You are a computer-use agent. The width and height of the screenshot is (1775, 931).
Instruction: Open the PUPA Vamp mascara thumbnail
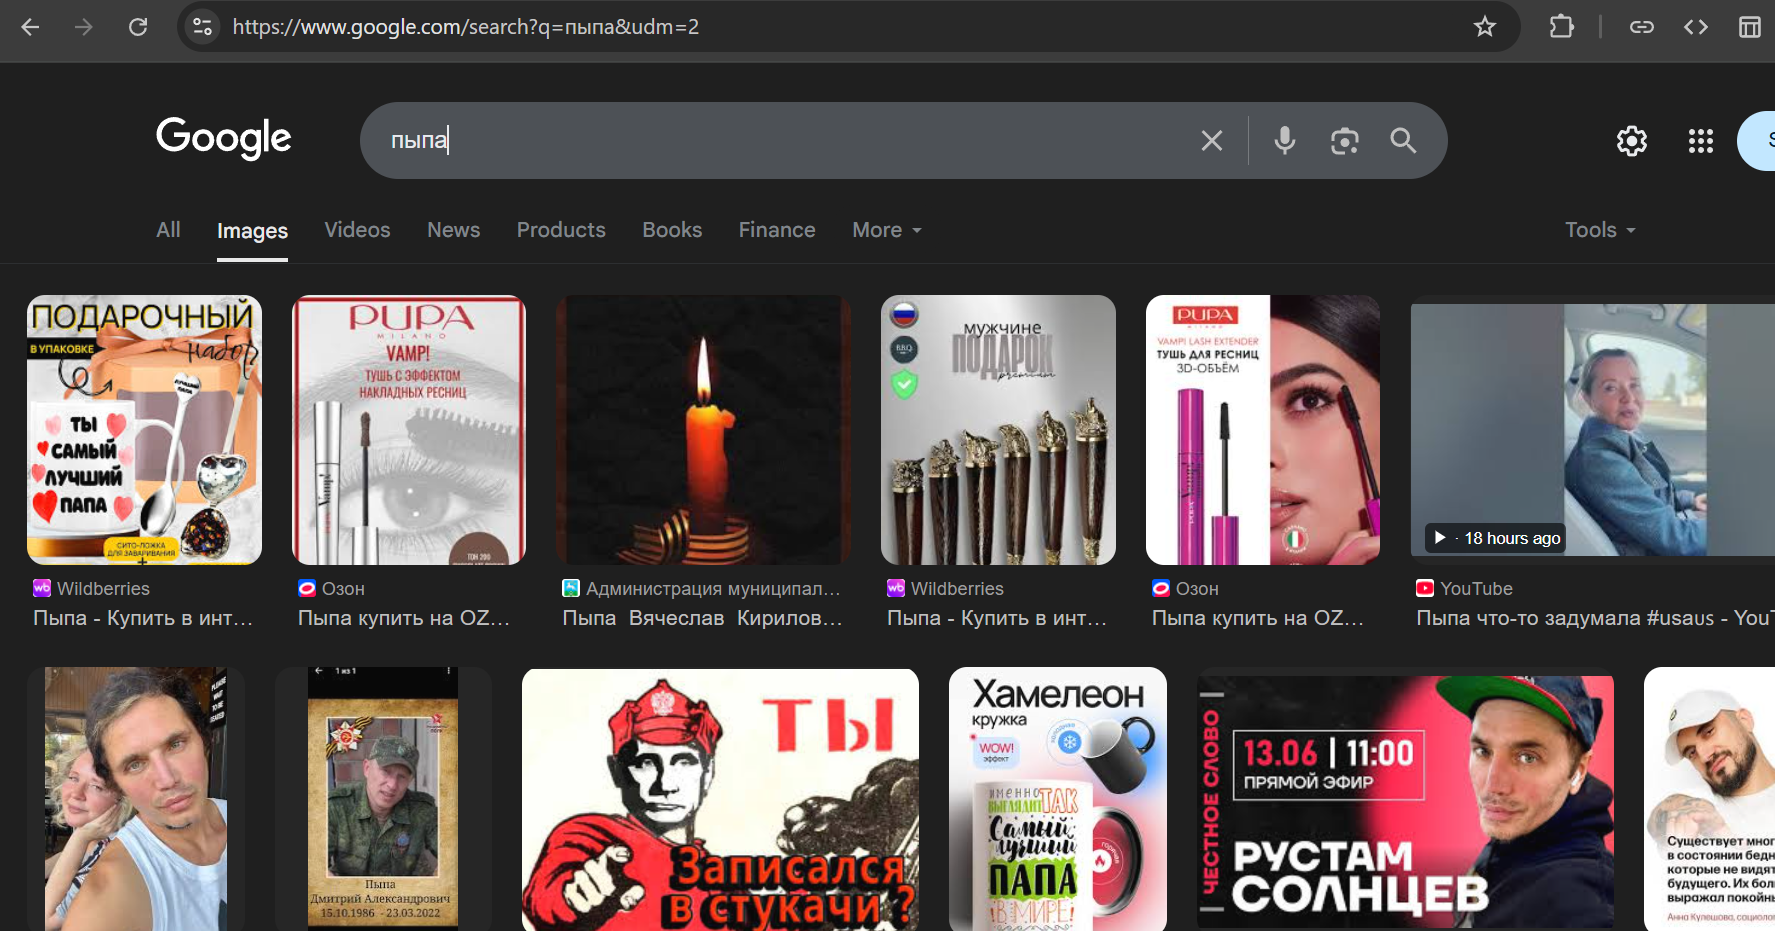coord(409,430)
